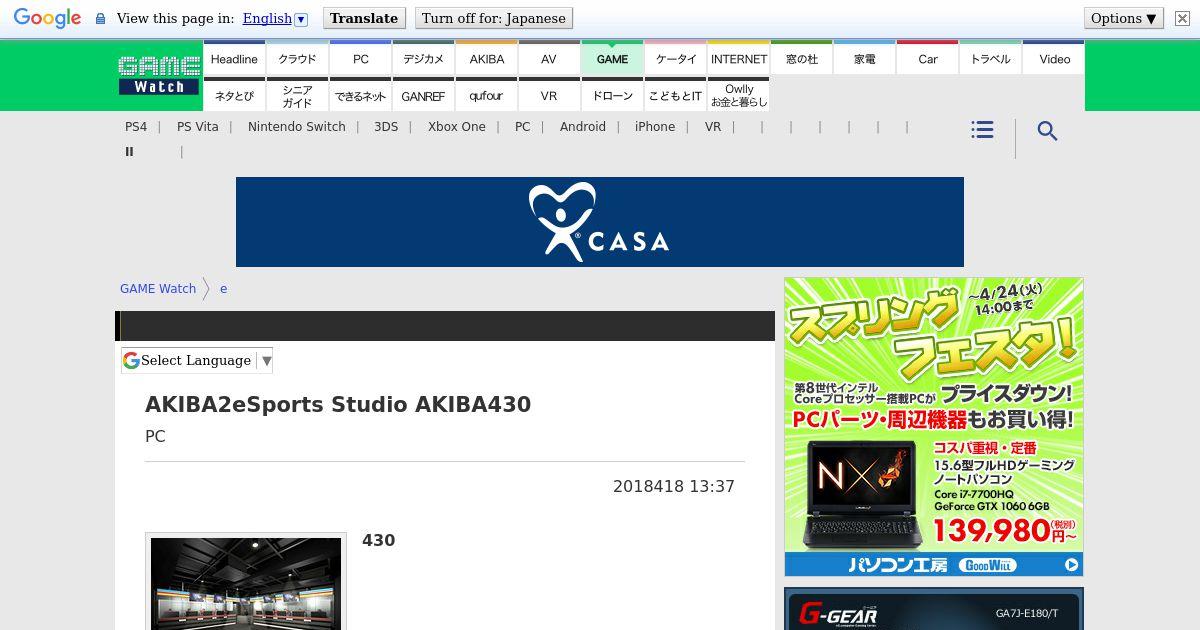
Task: Open the Options dropdown menu
Action: coord(1124,18)
